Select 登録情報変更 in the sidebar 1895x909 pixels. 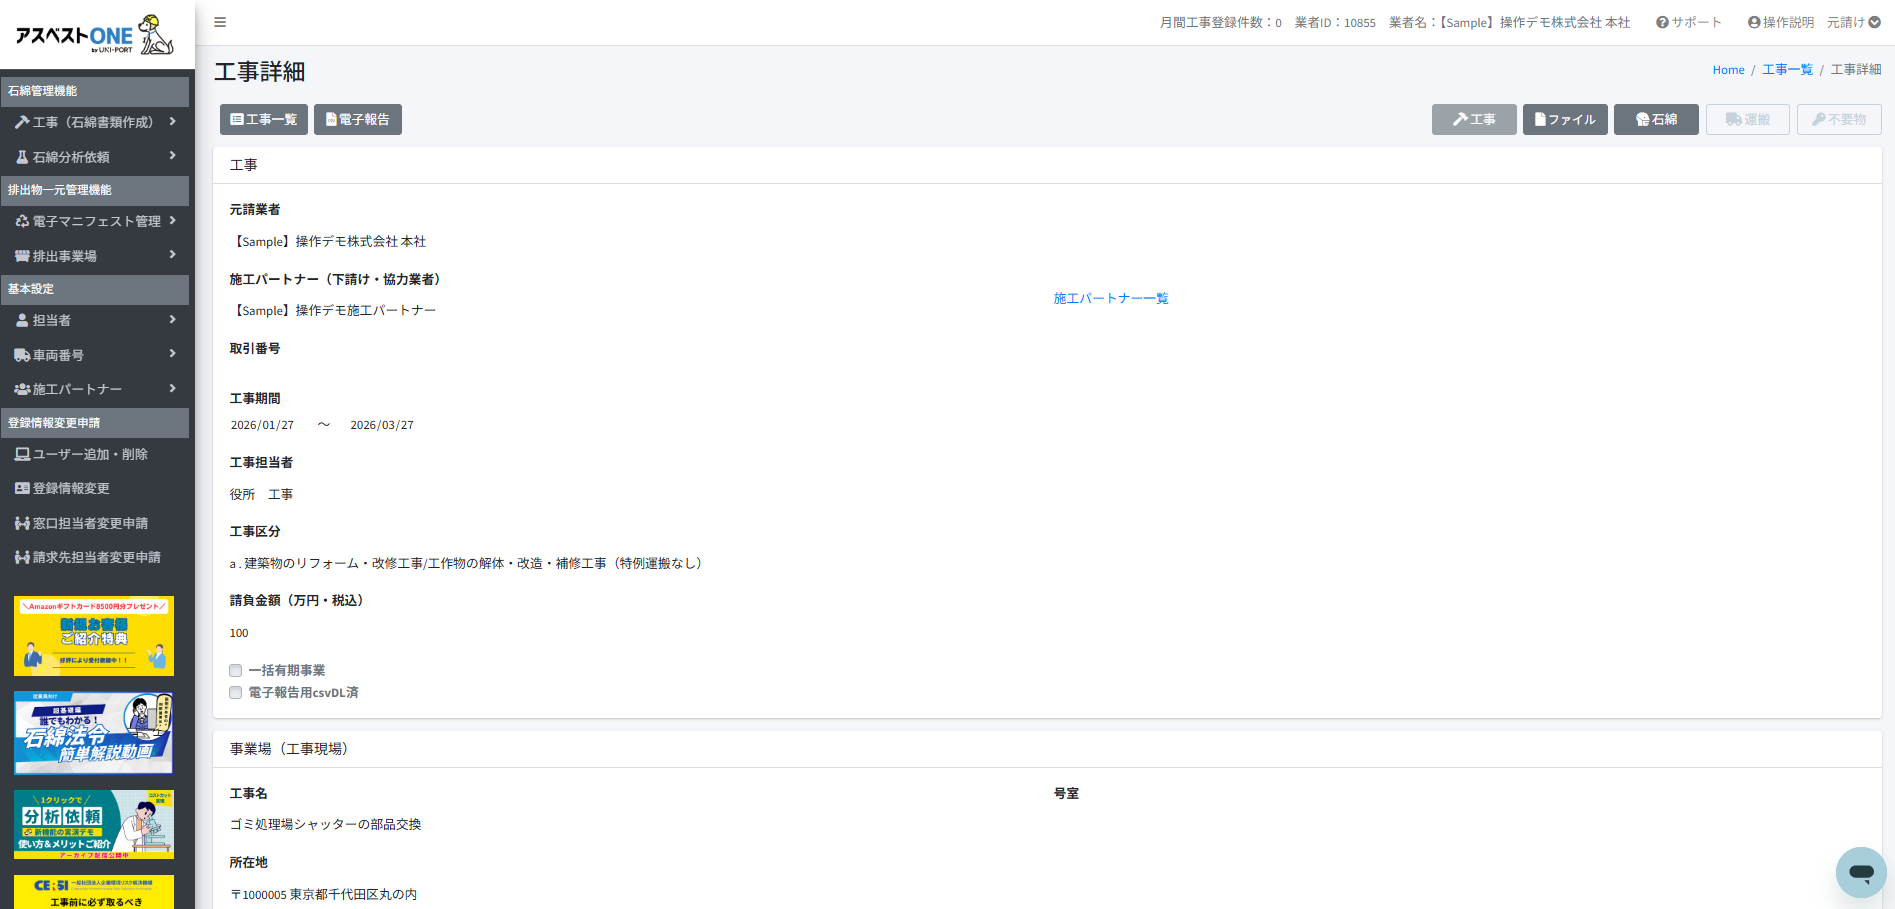[70, 488]
